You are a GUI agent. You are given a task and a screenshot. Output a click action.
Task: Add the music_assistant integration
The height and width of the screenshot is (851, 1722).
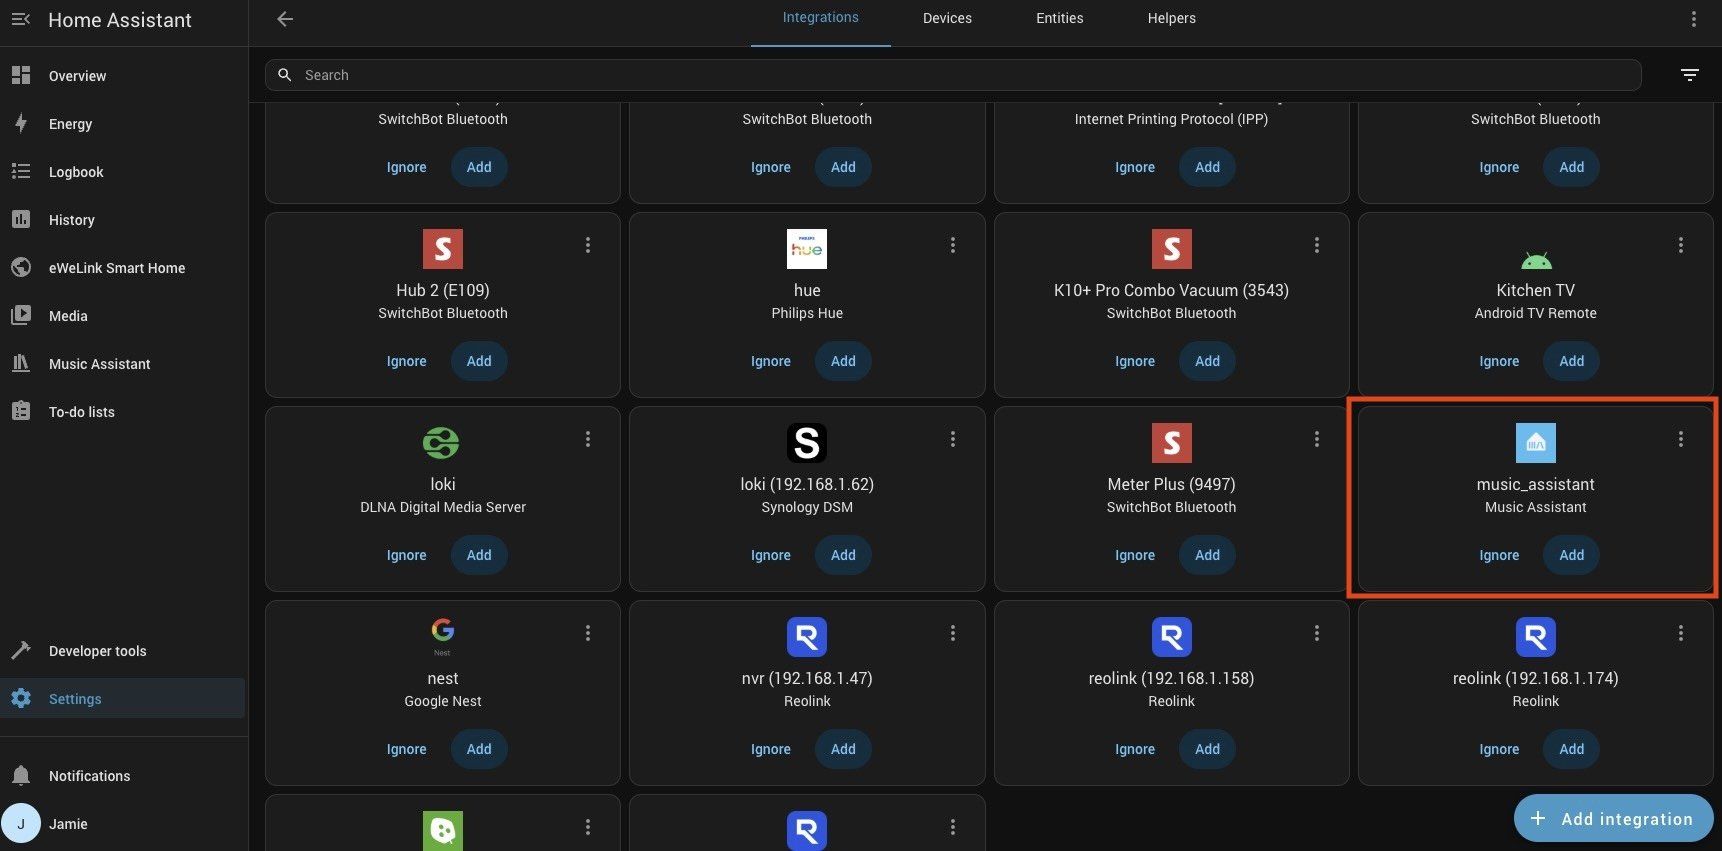click(1572, 555)
